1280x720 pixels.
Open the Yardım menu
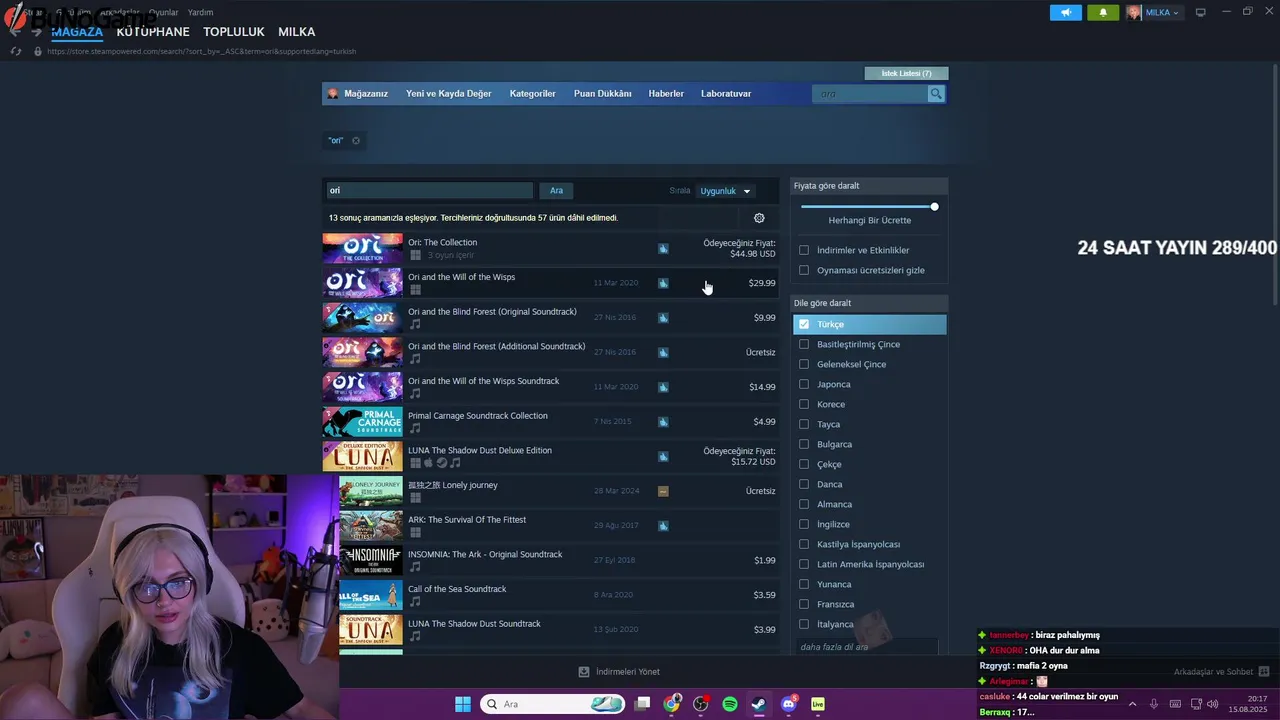click(200, 12)
